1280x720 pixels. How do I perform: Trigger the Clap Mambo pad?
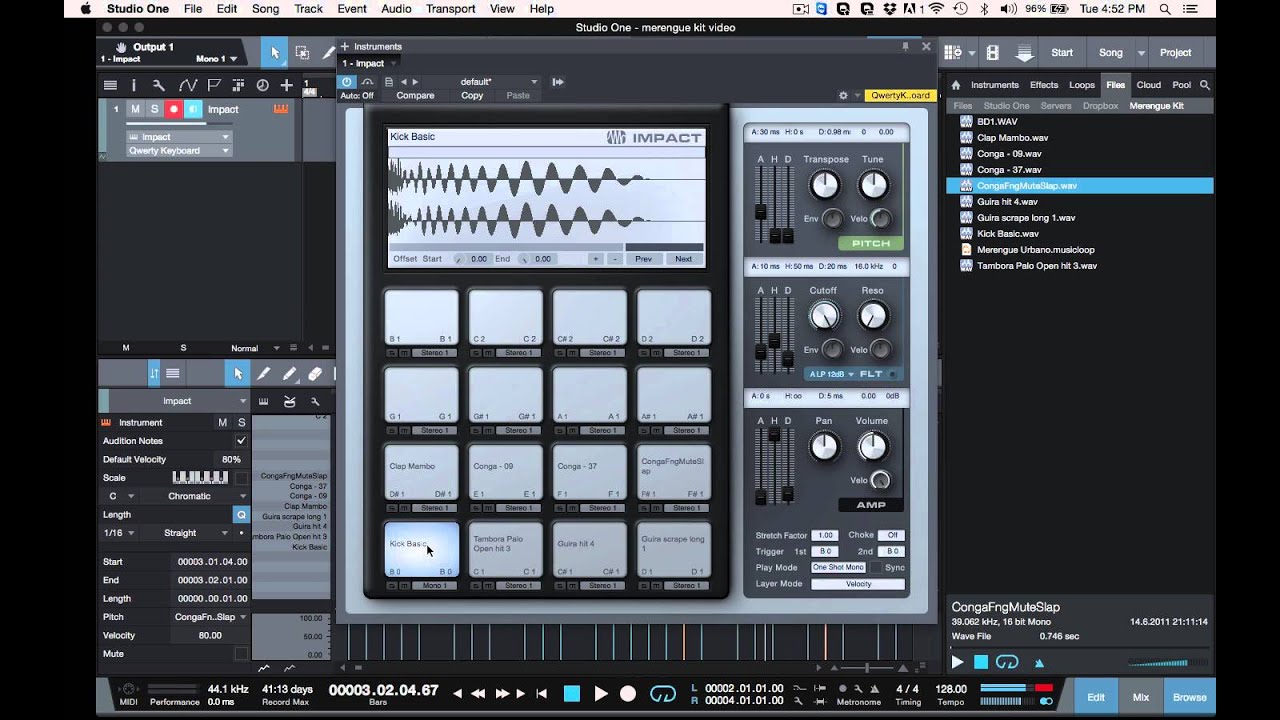(x=421, y=472)
